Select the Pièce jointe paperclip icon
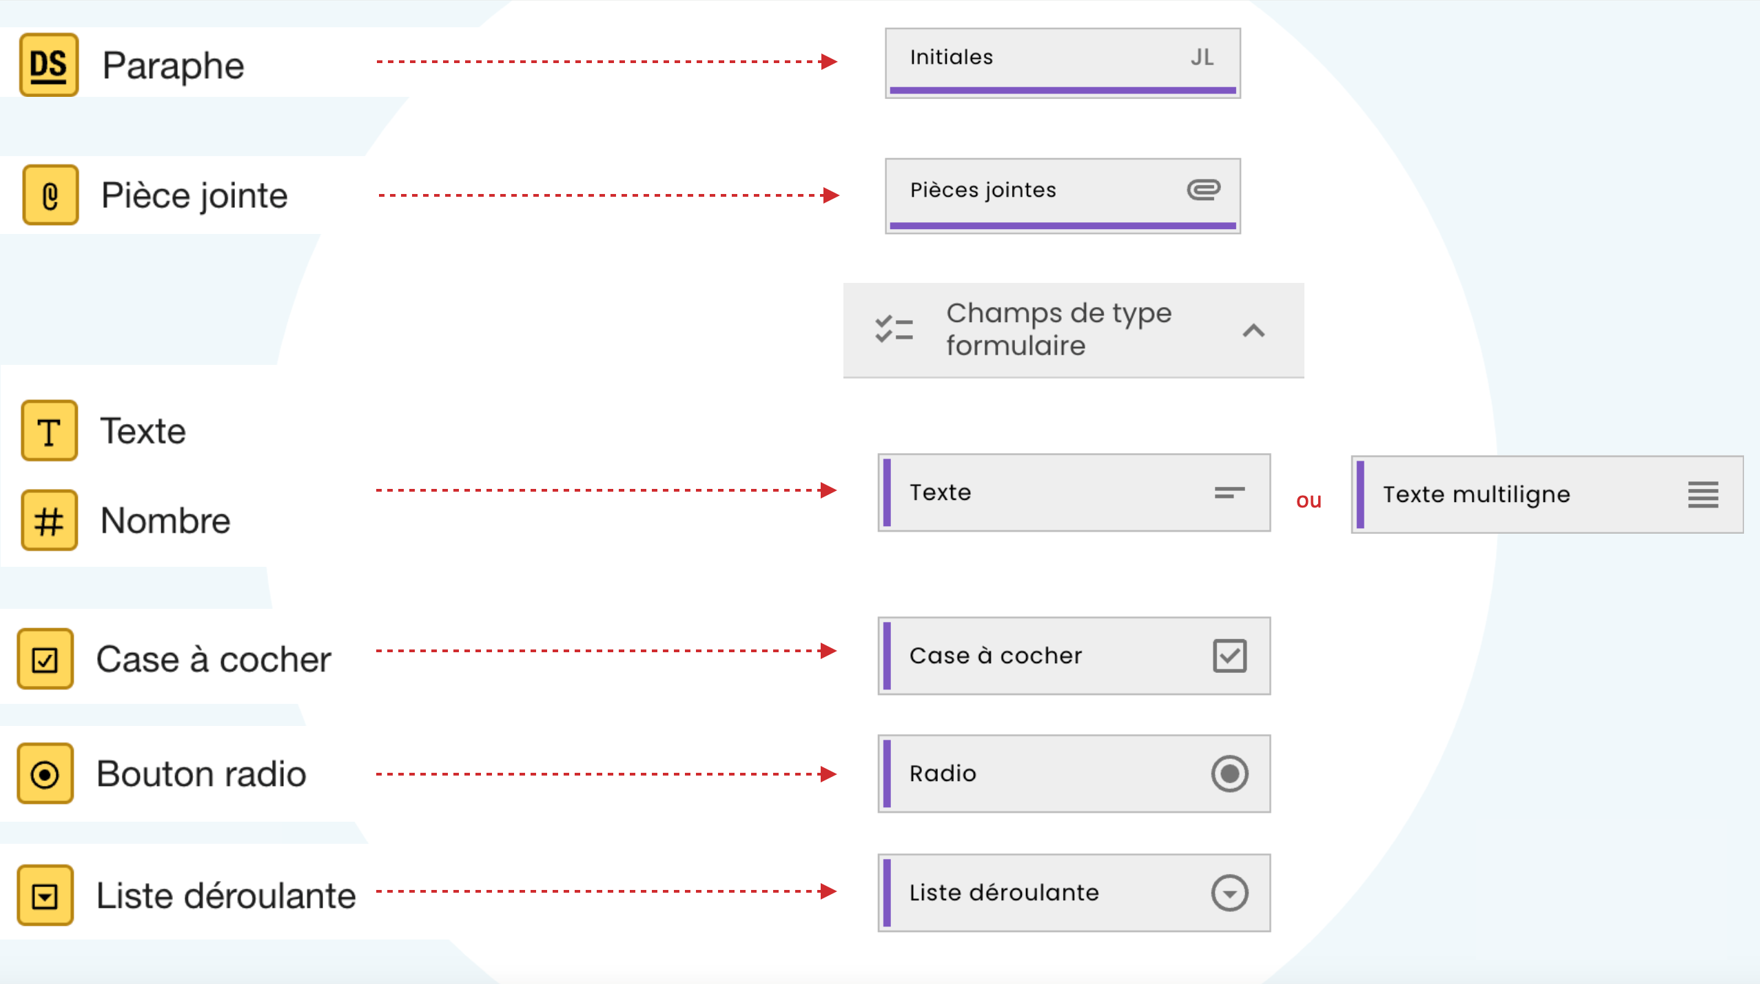Viewport: 1760px width, 984px height. pyautogui.click(x=50, y=195)
